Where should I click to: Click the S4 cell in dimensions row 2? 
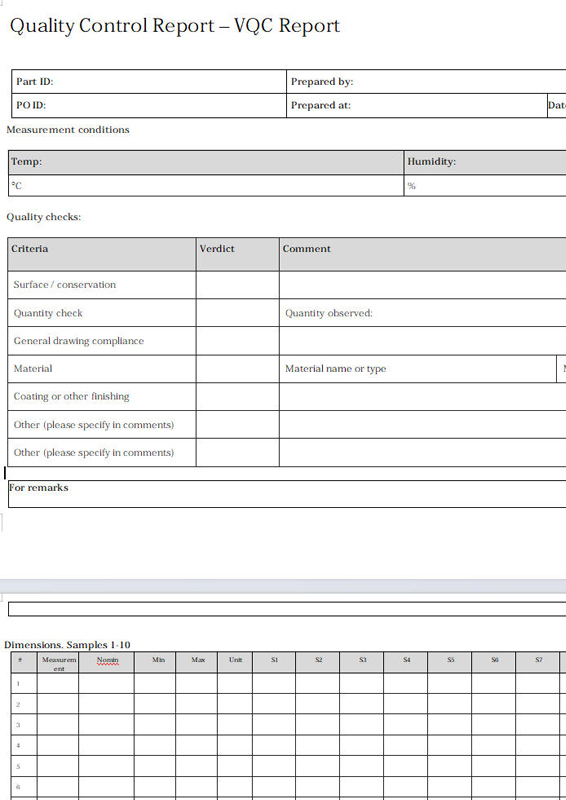406,704
